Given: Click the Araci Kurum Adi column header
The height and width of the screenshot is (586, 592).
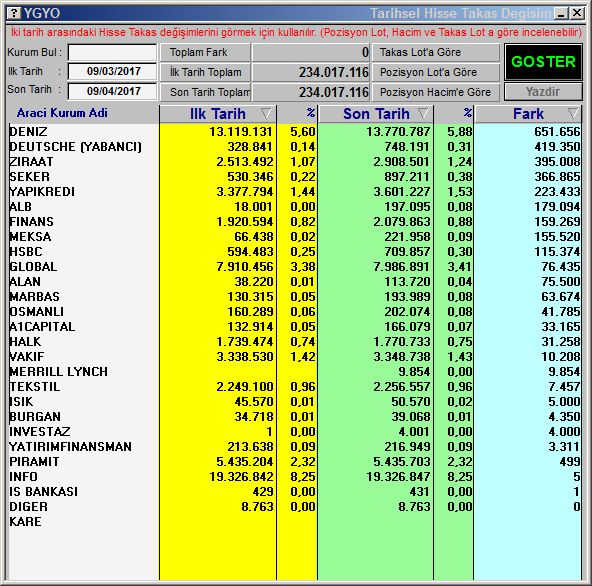Looking at the screenshot, I should [62, 113].
